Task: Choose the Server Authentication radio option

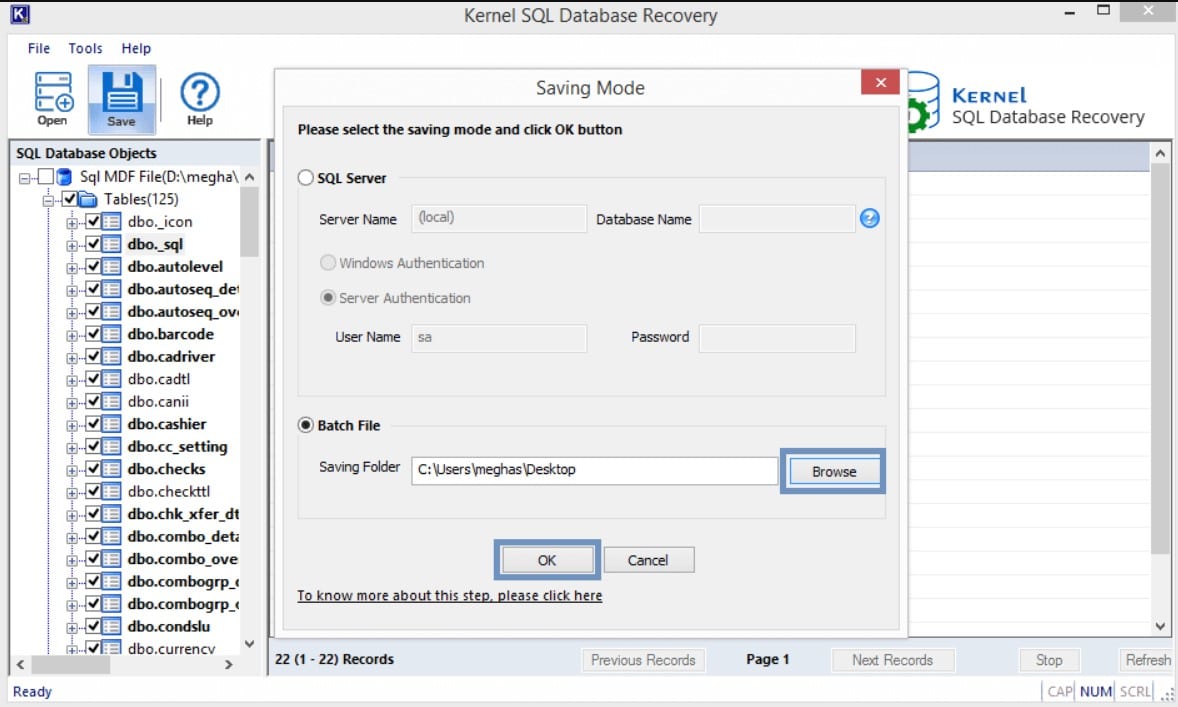Action: tap(328, 298)
